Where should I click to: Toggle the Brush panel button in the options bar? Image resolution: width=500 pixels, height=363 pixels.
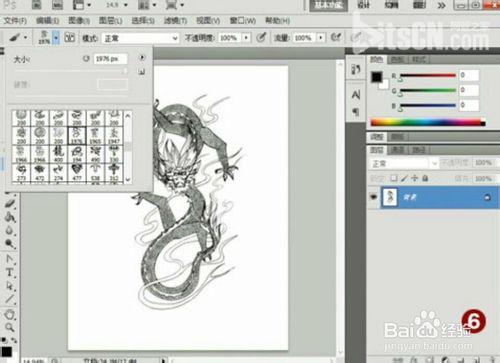coord(69,37)
